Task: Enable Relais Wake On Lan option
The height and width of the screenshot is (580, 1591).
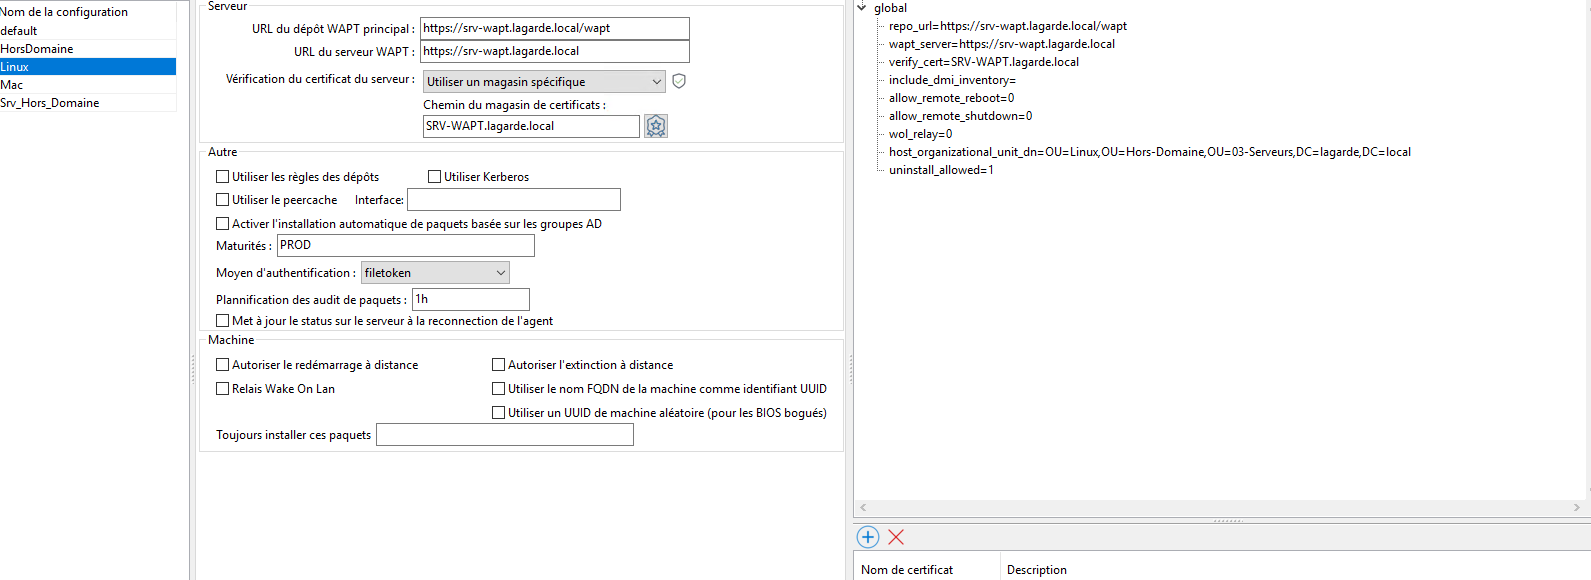Action: [x=223, y=389]
